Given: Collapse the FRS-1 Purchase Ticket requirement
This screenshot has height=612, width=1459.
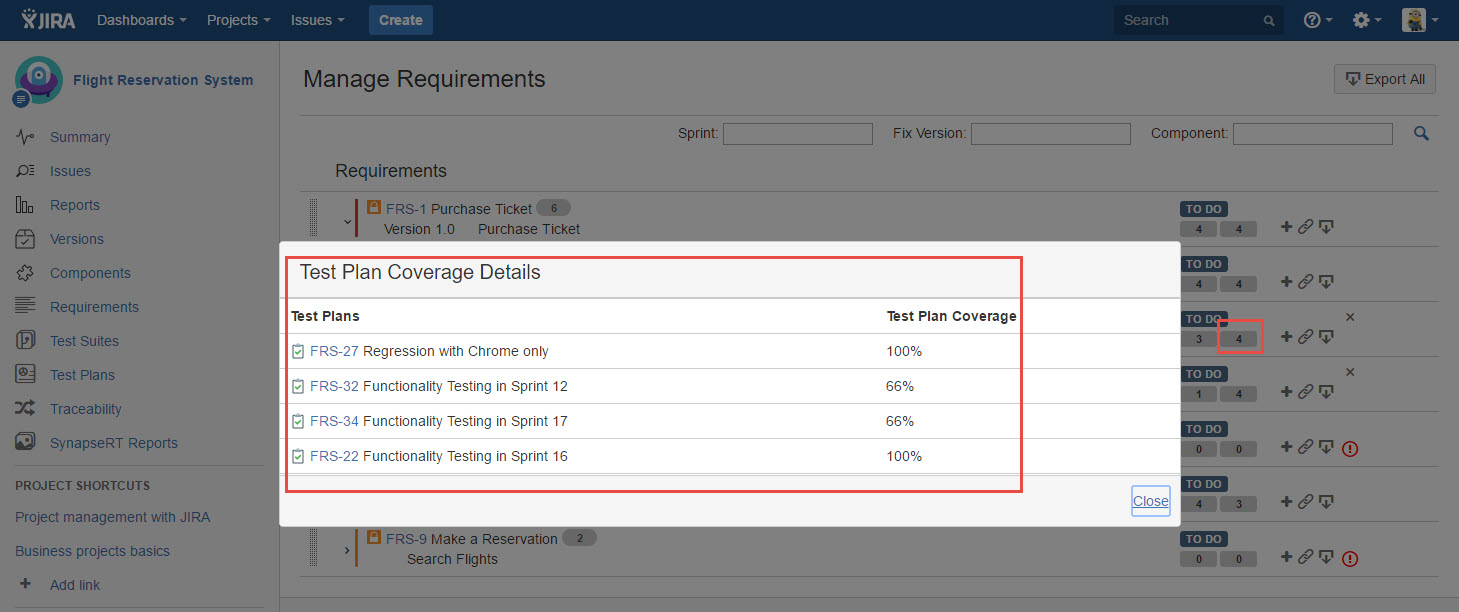Looking at the screenshot, I should tap(347, 221).
